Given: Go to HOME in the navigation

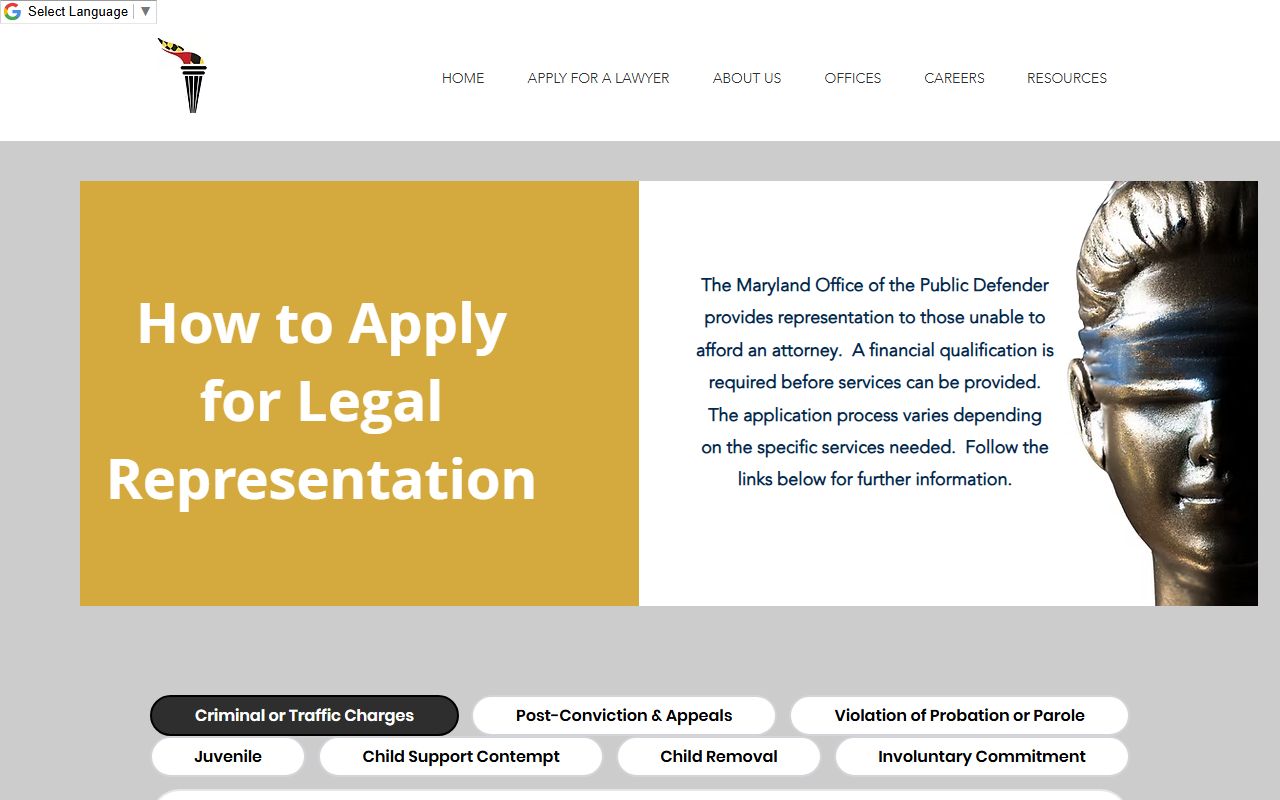Looking at the screenshot, I should (463, 78).
